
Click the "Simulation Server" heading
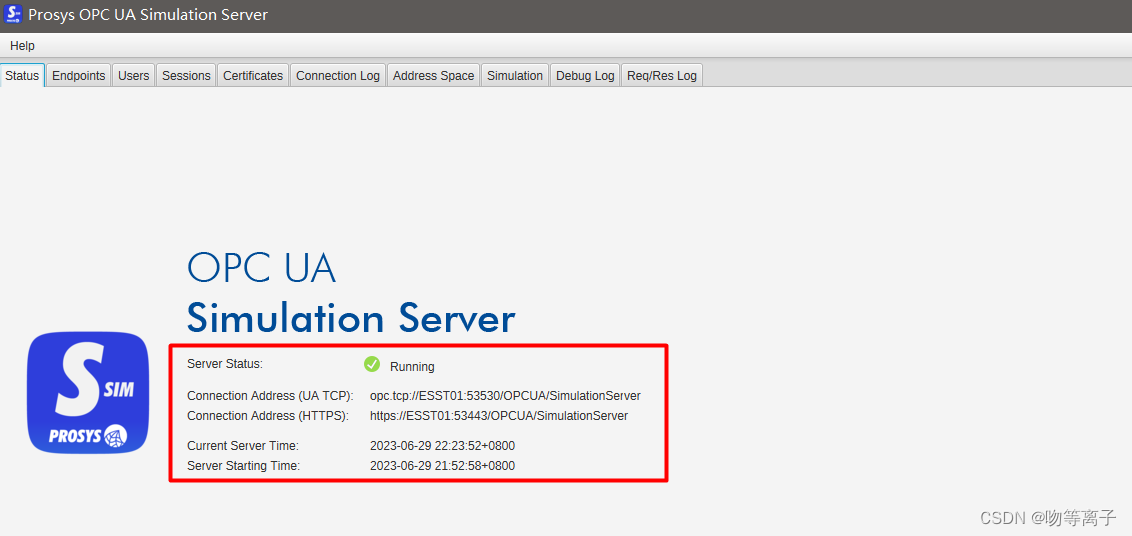pos(351,318)
